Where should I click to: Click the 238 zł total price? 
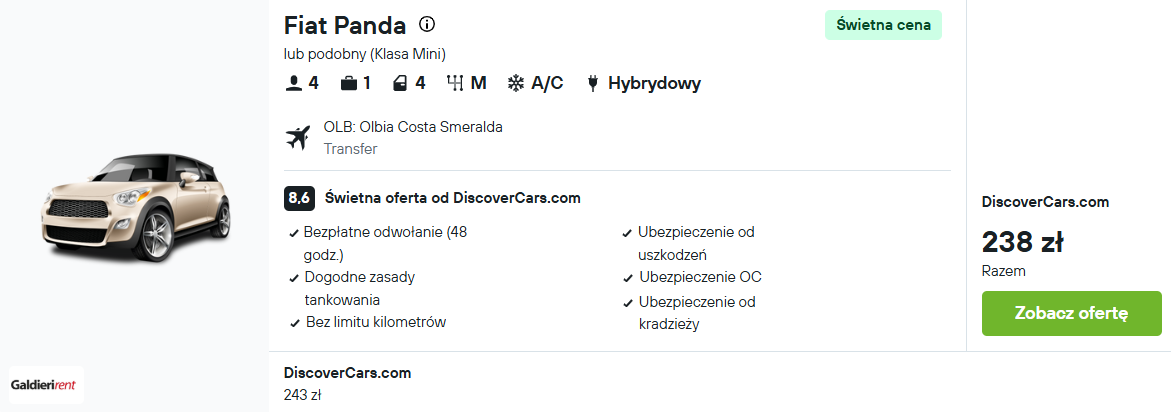(1022, 242)
